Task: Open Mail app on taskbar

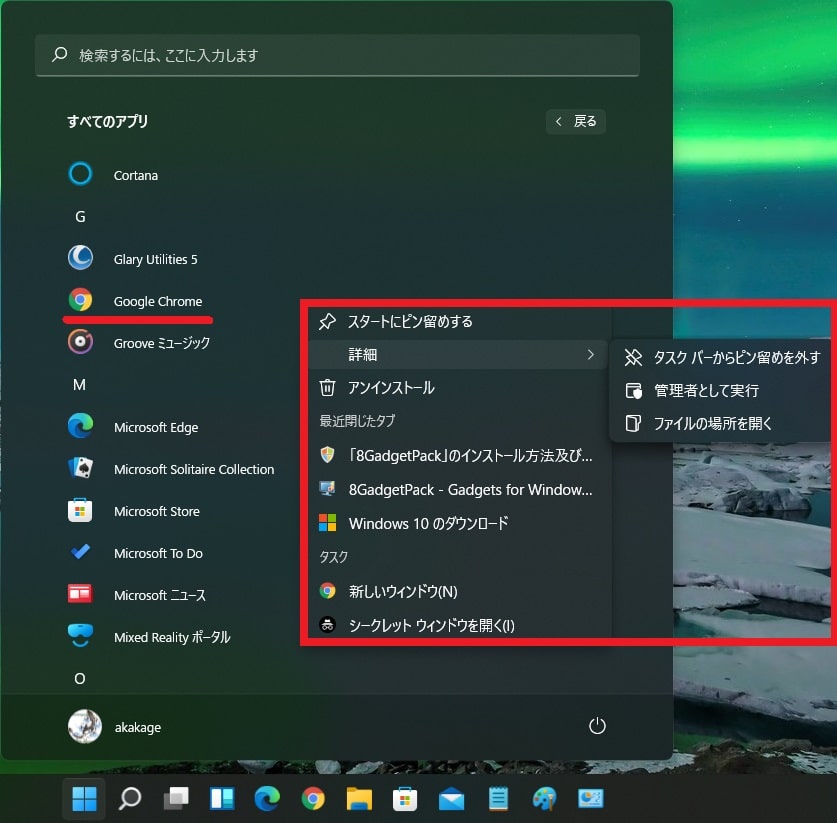Action: (x=452, y=799)
